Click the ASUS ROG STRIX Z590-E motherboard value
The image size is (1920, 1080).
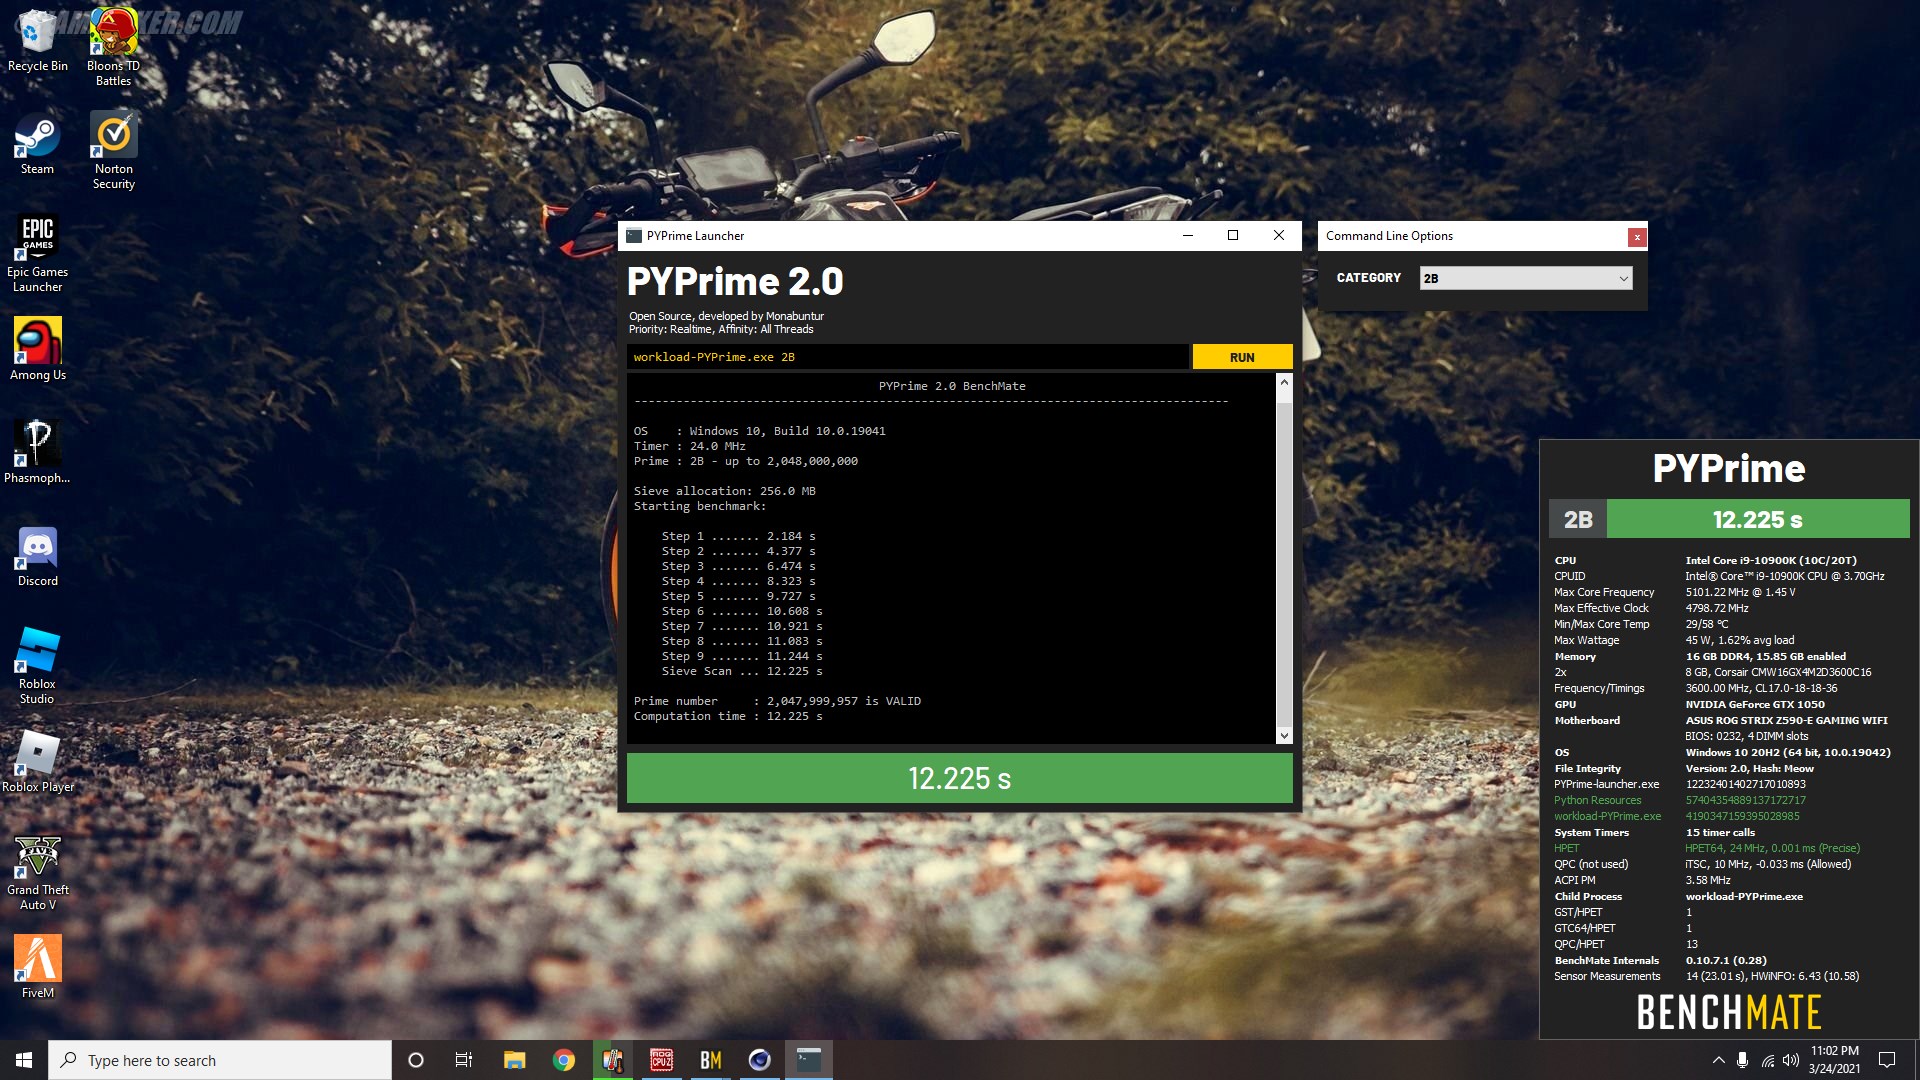click(x=1787, y=720)
